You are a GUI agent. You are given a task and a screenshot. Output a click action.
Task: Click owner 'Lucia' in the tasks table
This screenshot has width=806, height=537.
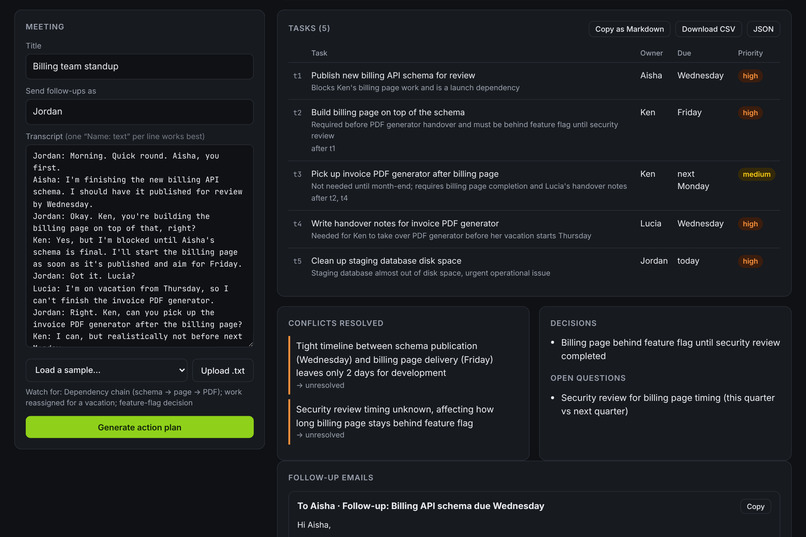pos(650,224)
